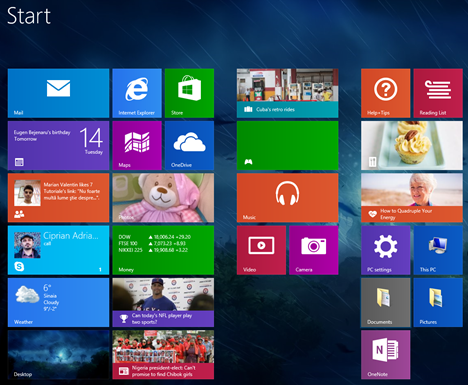Open the Store tile

[189, 93]
